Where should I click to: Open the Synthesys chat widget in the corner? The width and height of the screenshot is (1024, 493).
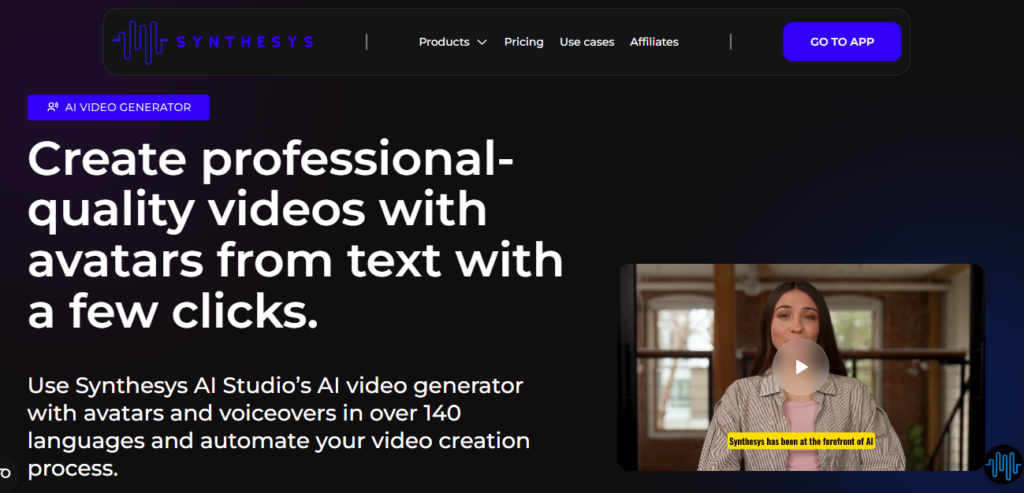(x=1002, y=465)
